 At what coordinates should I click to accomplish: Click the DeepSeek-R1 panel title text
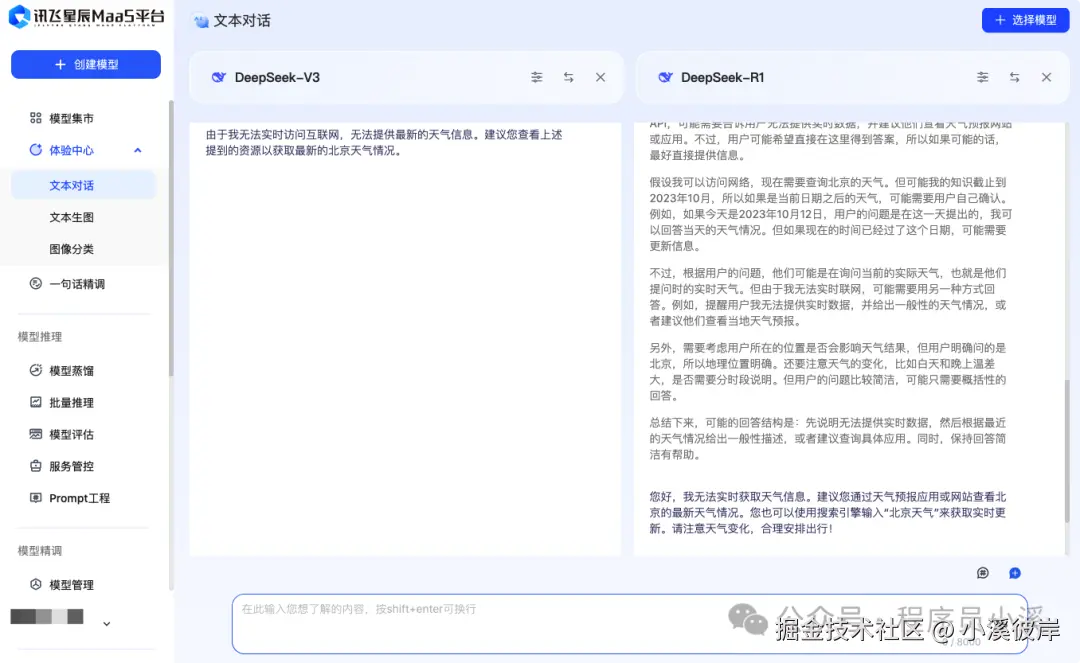pyautogui.click(x=723, y=78)
